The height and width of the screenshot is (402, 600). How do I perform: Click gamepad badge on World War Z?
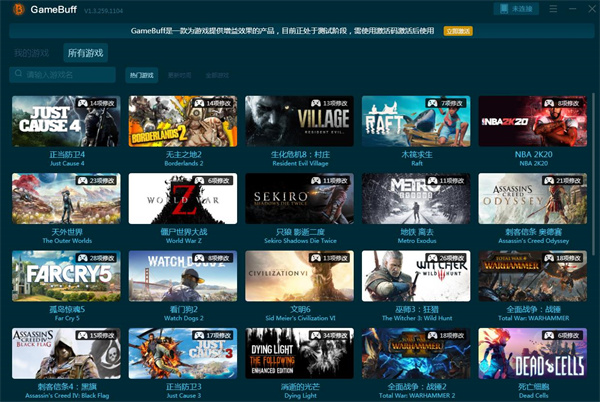pyautogui.click(x=212, y=181)
